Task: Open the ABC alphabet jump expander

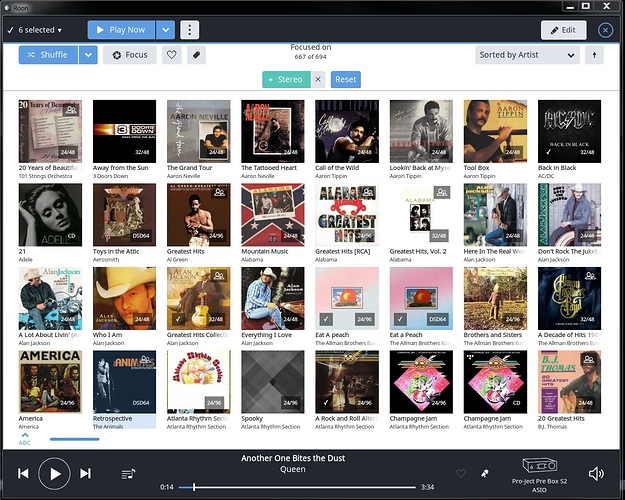Action: coord(24,439)
